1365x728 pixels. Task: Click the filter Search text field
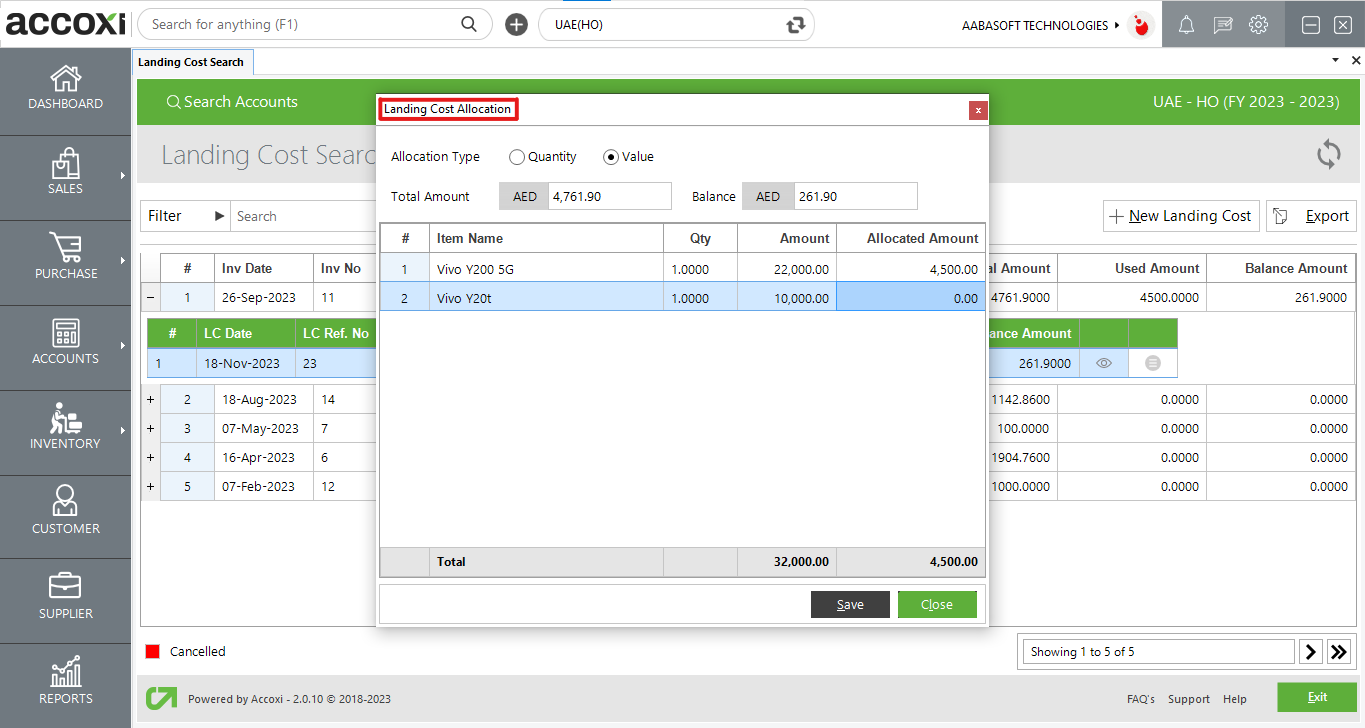303,216
